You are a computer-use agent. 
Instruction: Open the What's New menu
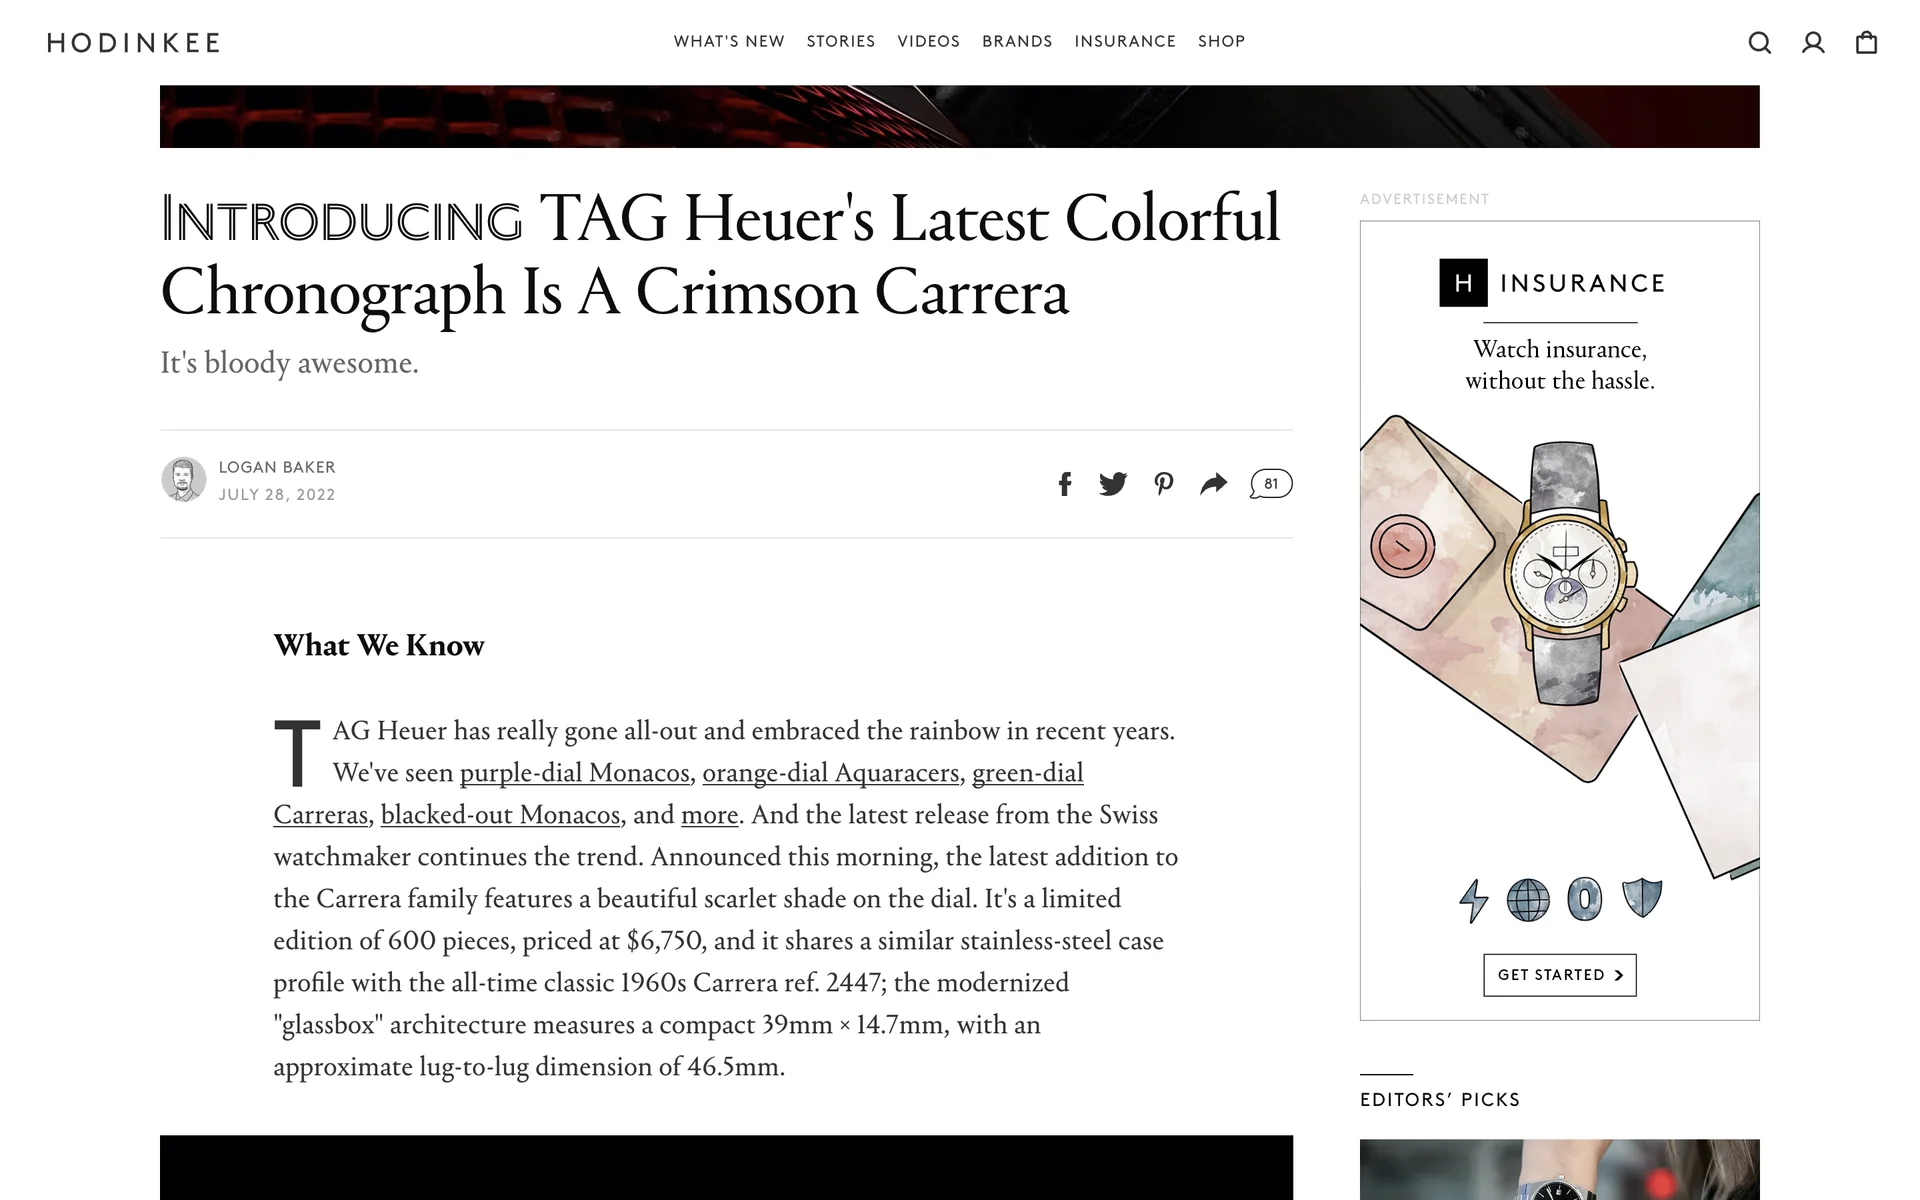[x=729, y=41]
